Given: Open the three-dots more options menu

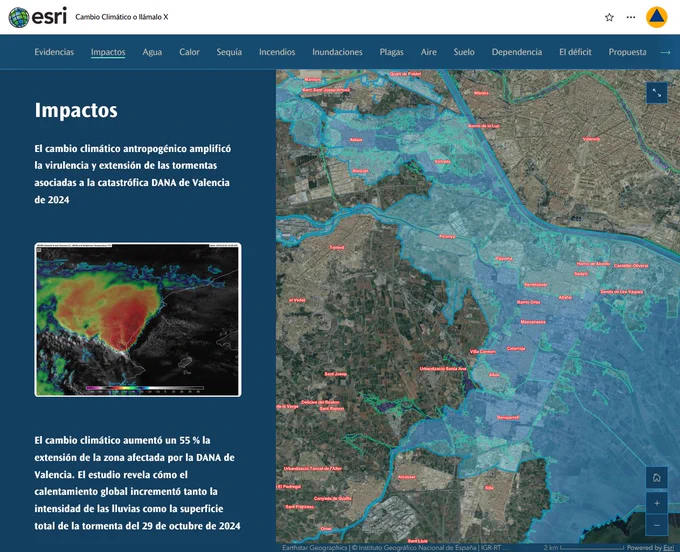Looking at the screenshot, I should coord(631,17).
